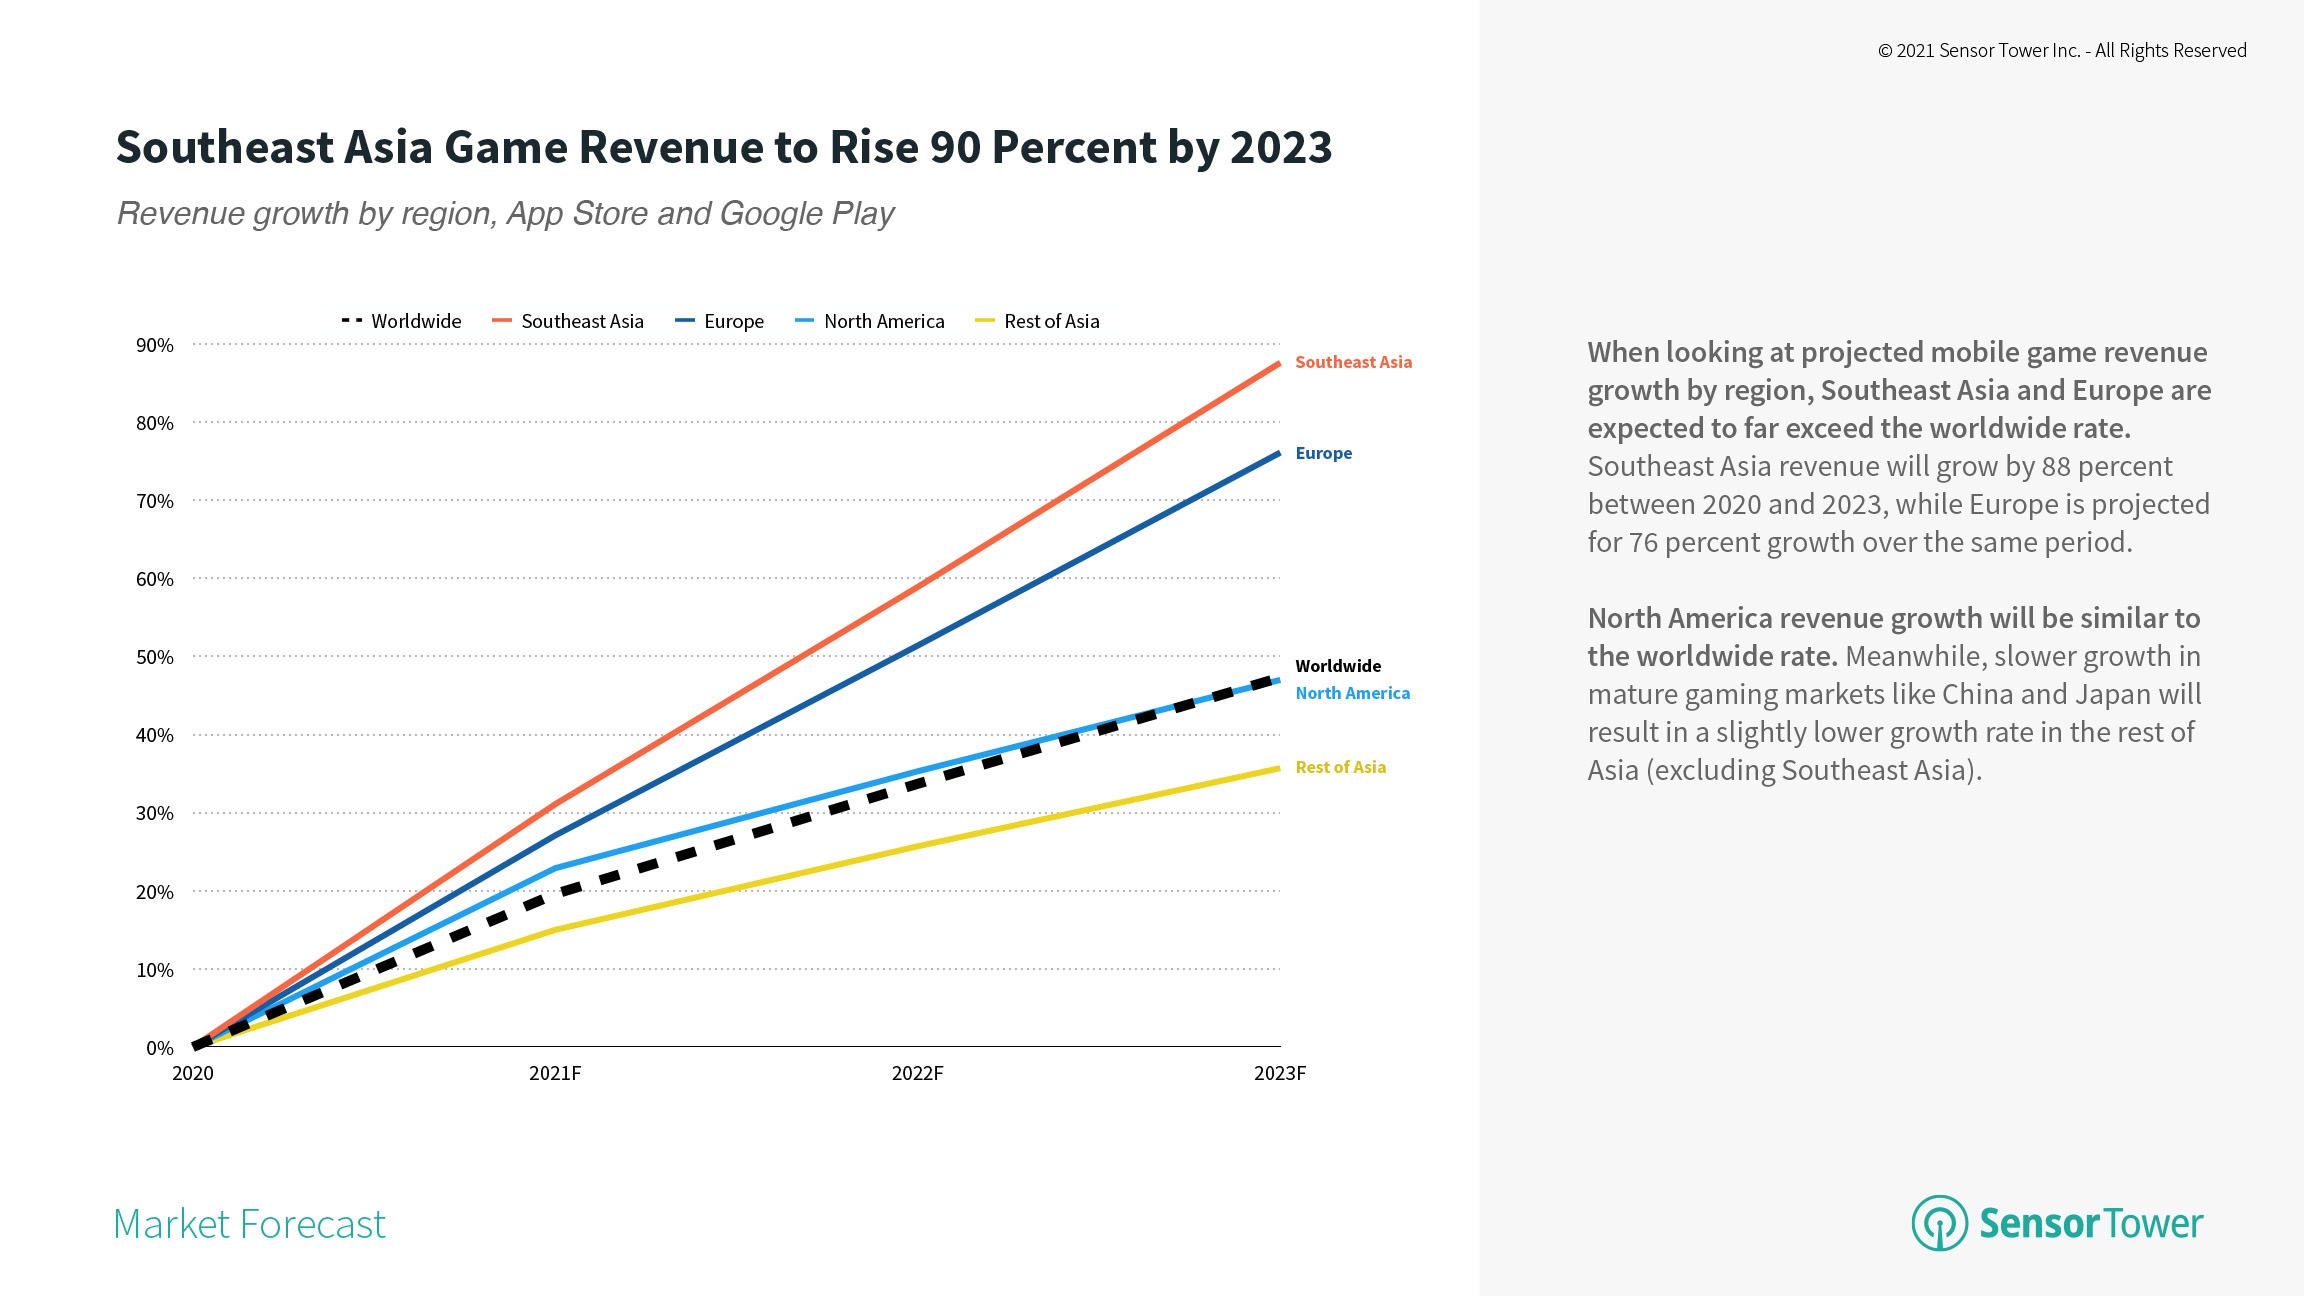
Task: Click the 2023F axis label
Action: (x=1279, y=1073)
